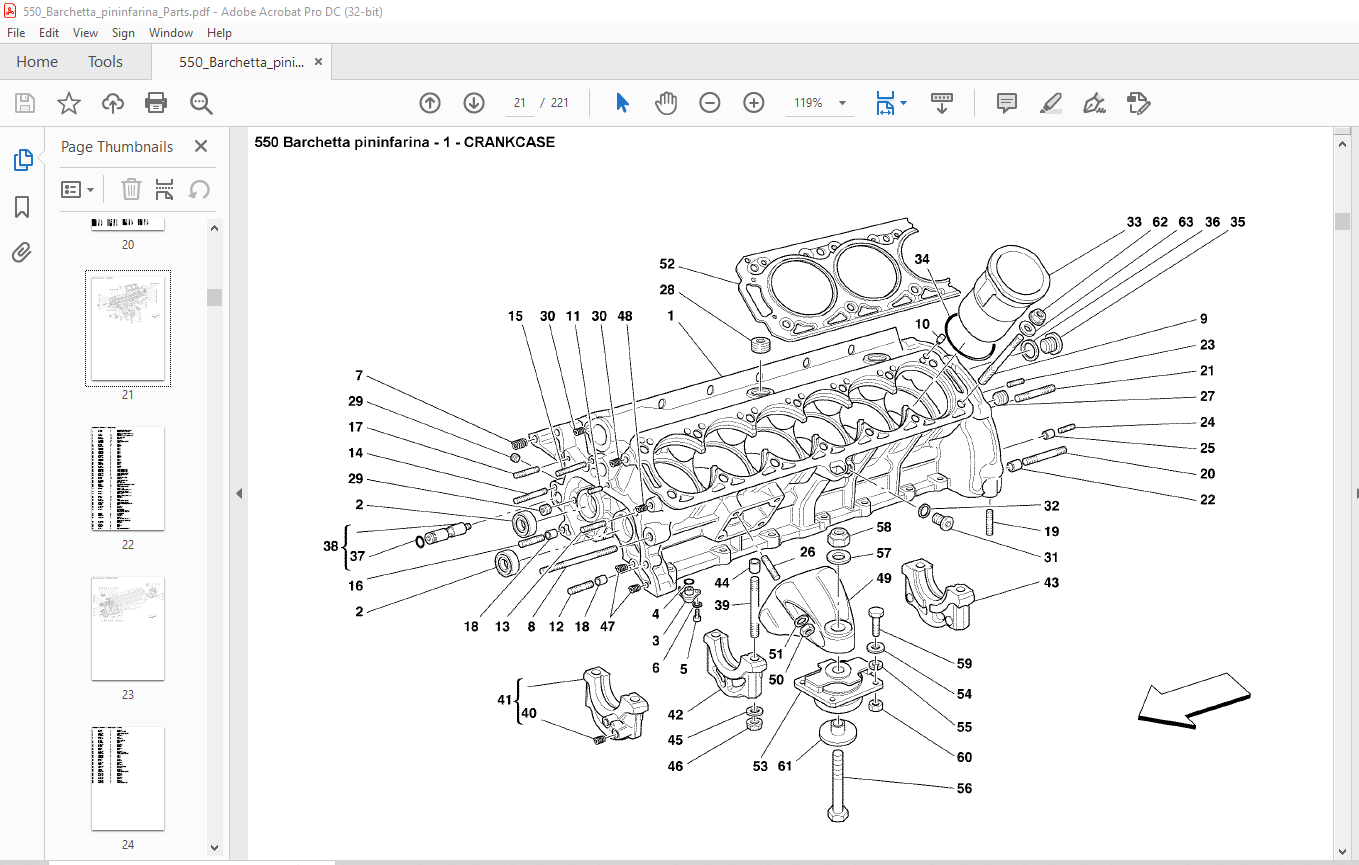Image resolution: width=1359 pixels, height=865 pixels.
Task: Switch to the Tools tab
Action: pyautogui.click(x=105, y=62)
